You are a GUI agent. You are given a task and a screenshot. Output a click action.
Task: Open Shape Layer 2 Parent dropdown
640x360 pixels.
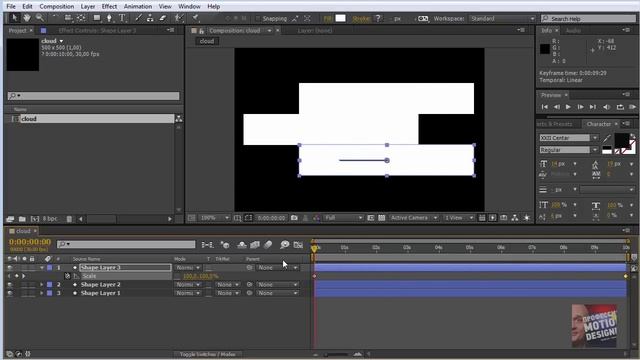coord(277,284)
